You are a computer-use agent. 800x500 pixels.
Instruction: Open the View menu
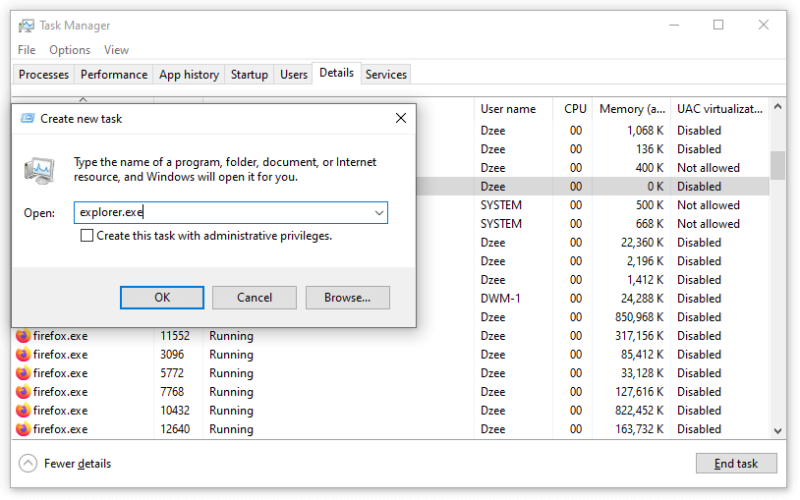click(x=116, y=50)
